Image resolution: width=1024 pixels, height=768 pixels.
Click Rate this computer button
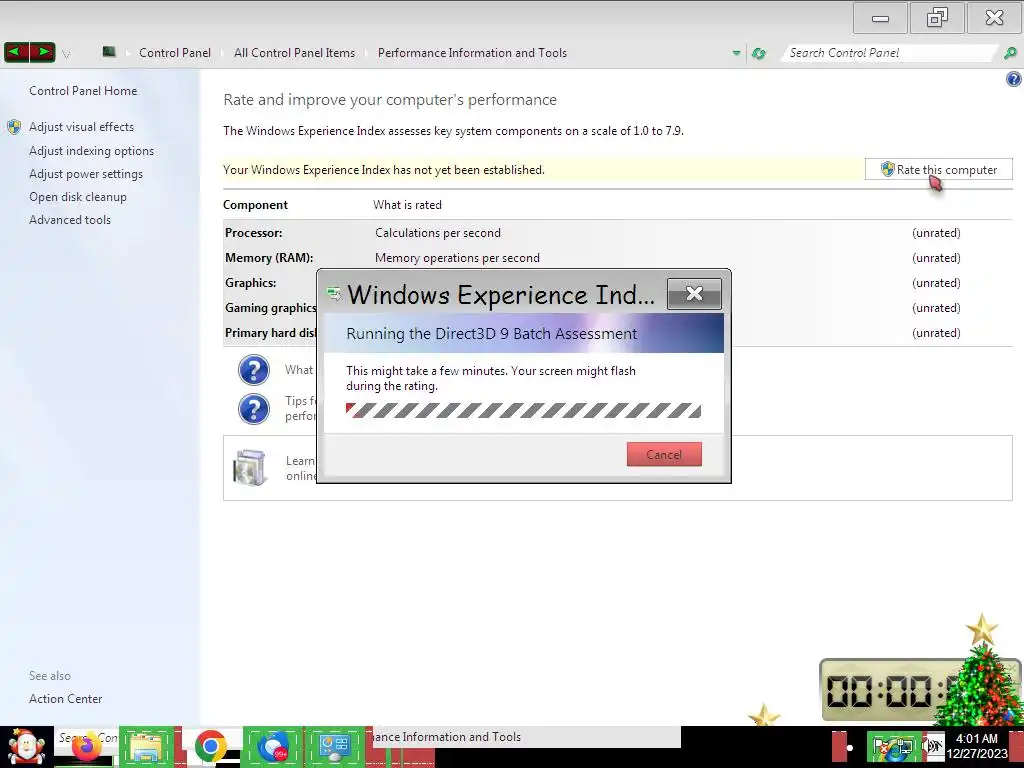click(938, 169)
